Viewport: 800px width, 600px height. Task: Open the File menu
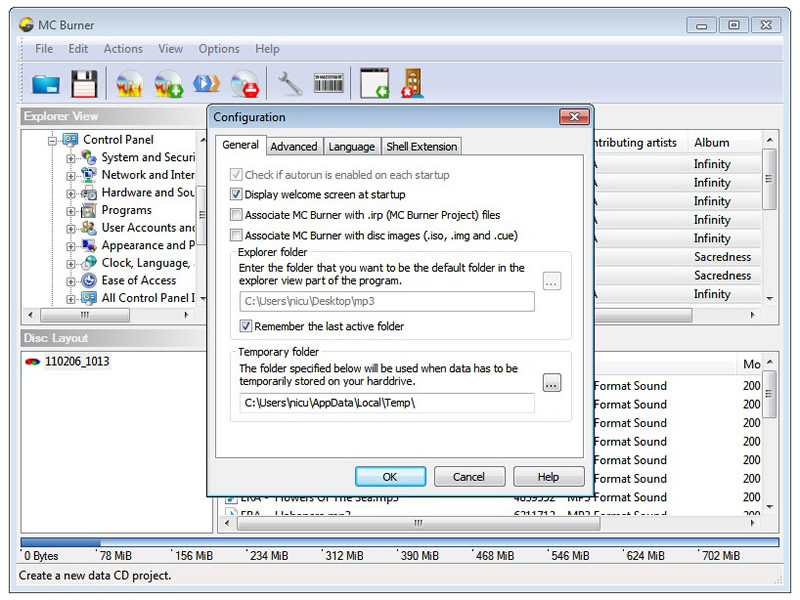pos(44,49)
